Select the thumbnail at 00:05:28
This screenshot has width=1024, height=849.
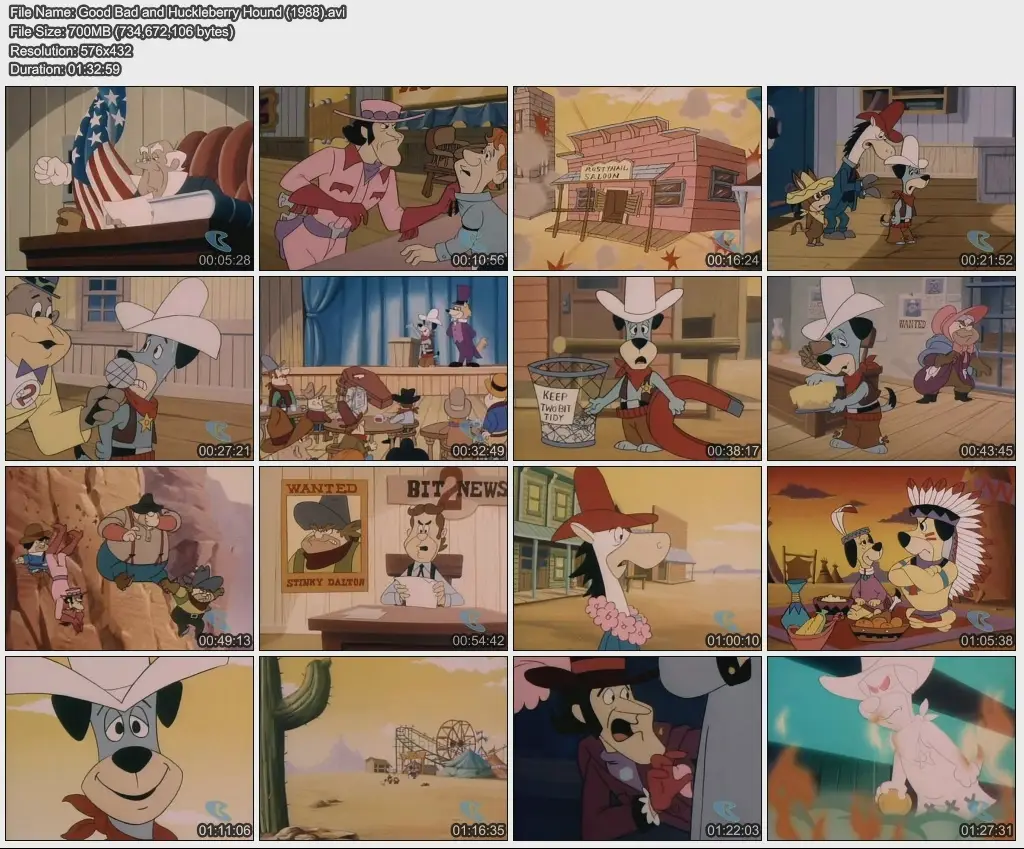point(129,178)
